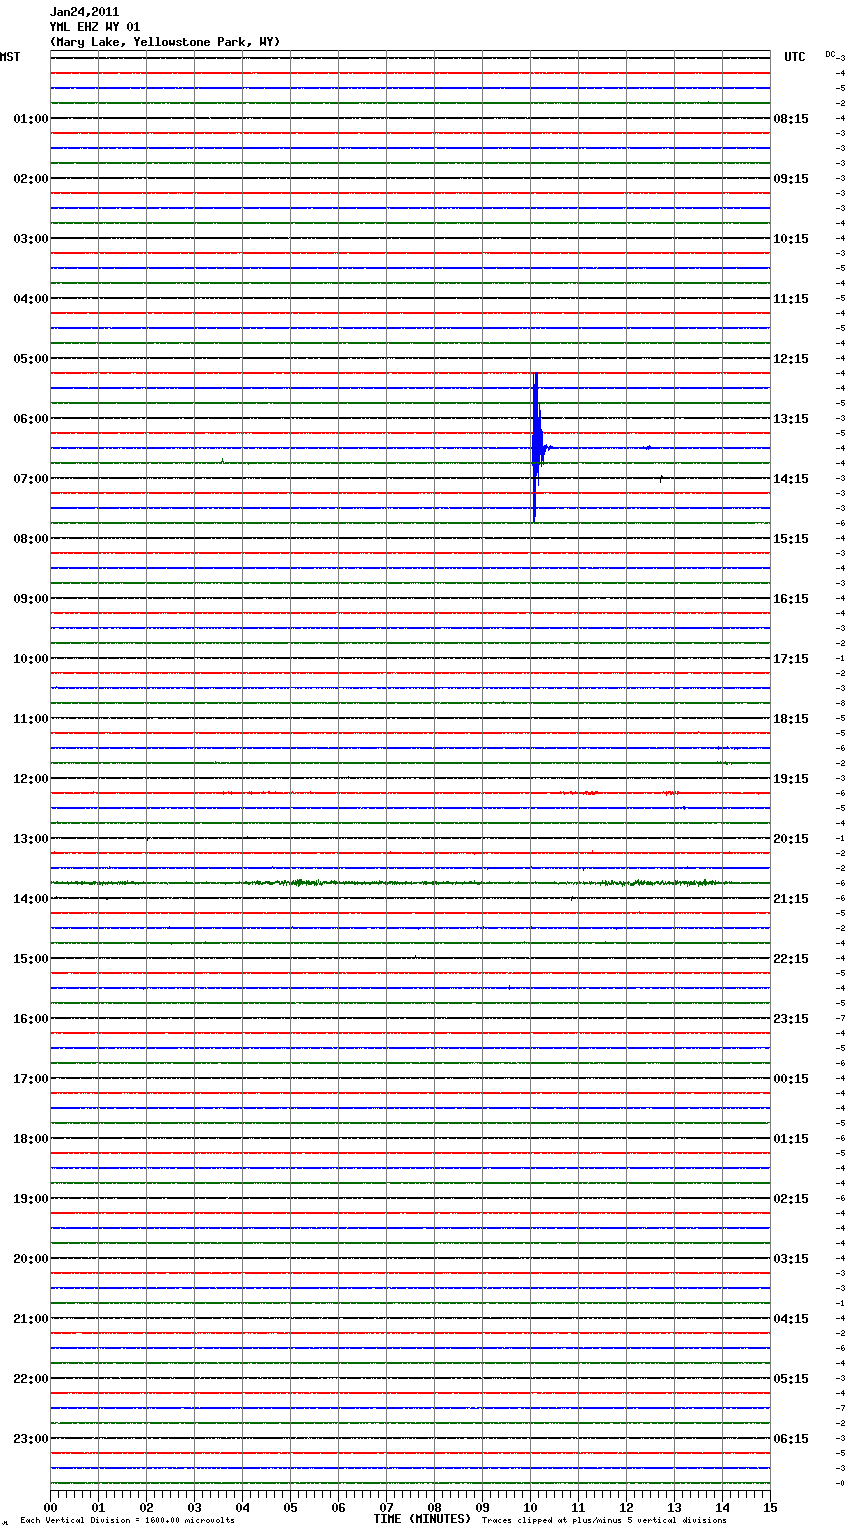Click "(Mary Lake, Yellowstone Park, WY)" subtitle
The width and height of the screenshot is (850, 1534).
point(165,42)
